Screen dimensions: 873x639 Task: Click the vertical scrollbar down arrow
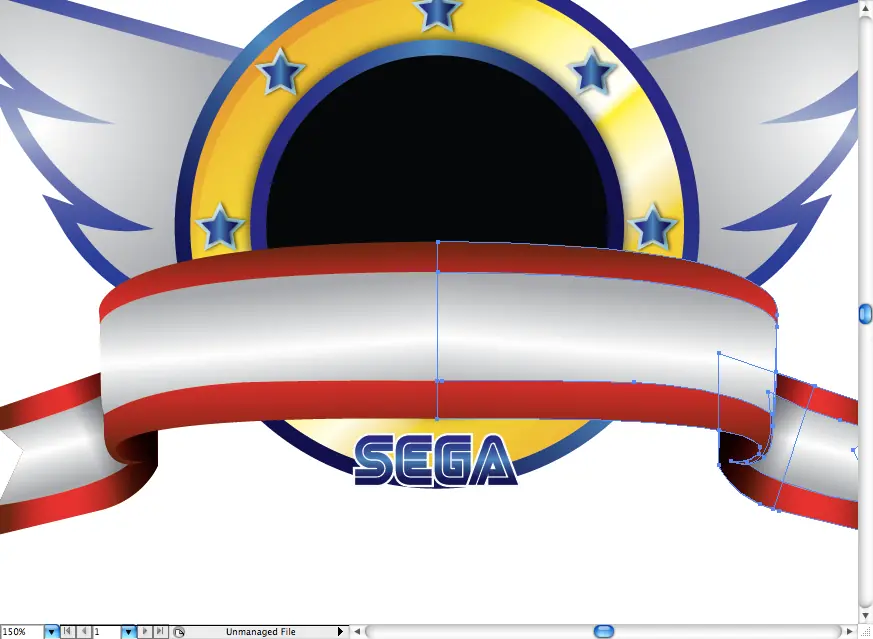click(x=865, y=617)
